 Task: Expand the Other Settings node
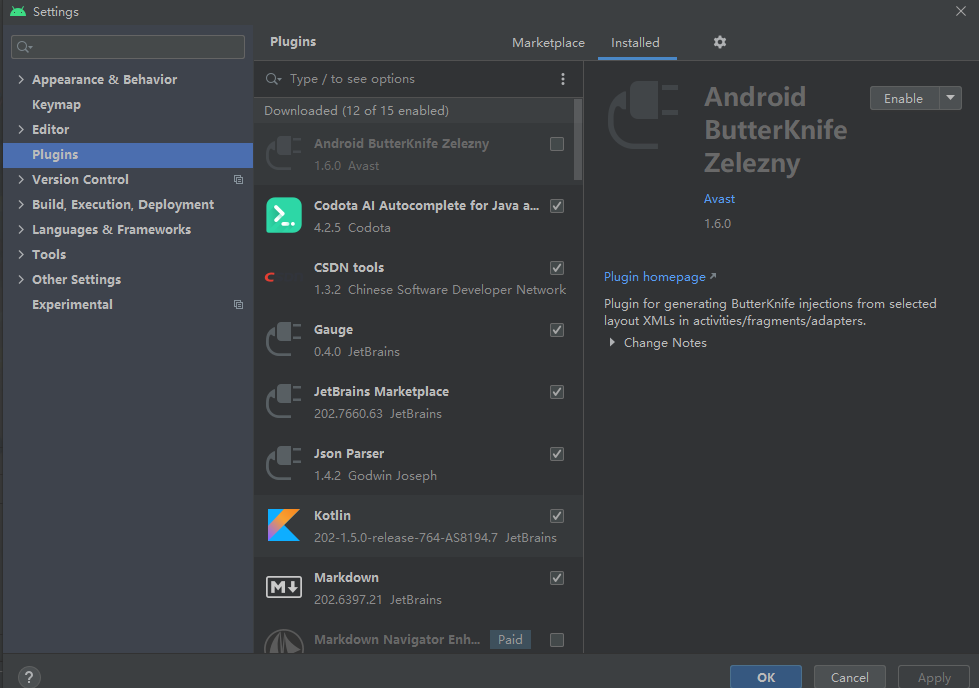(21, 279)
